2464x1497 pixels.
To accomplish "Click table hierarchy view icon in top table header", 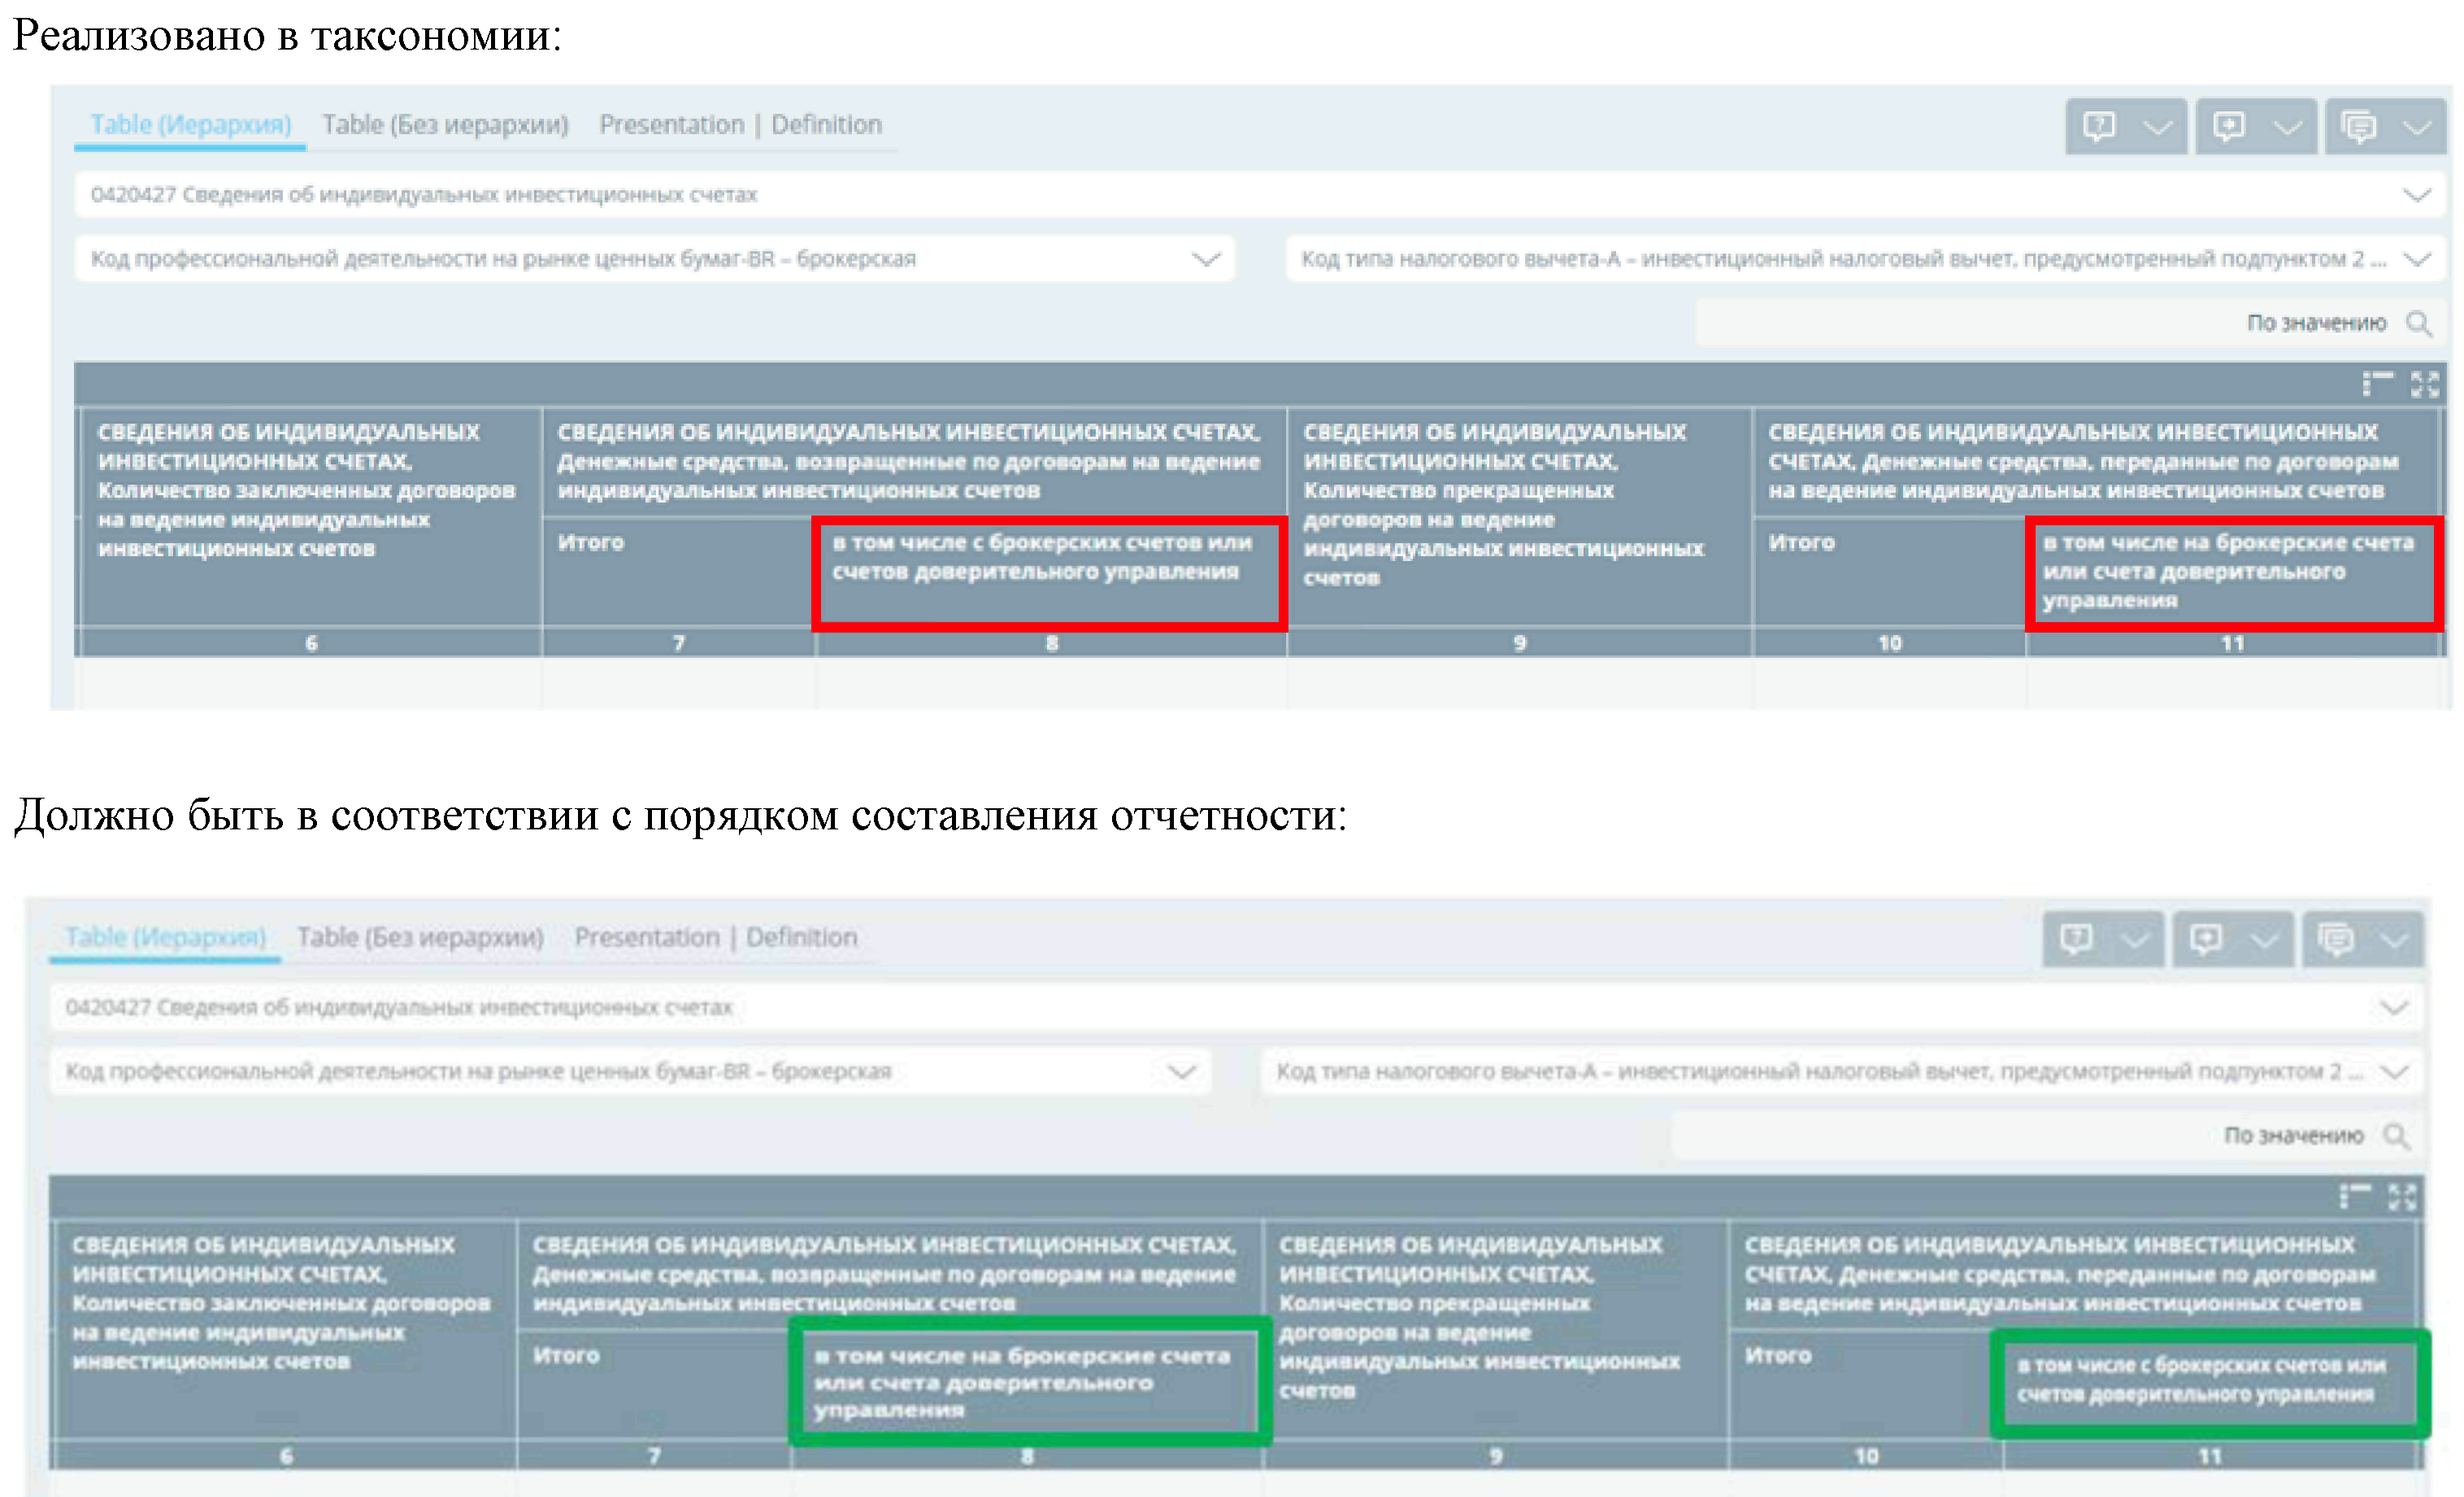I will point(2377,384).
